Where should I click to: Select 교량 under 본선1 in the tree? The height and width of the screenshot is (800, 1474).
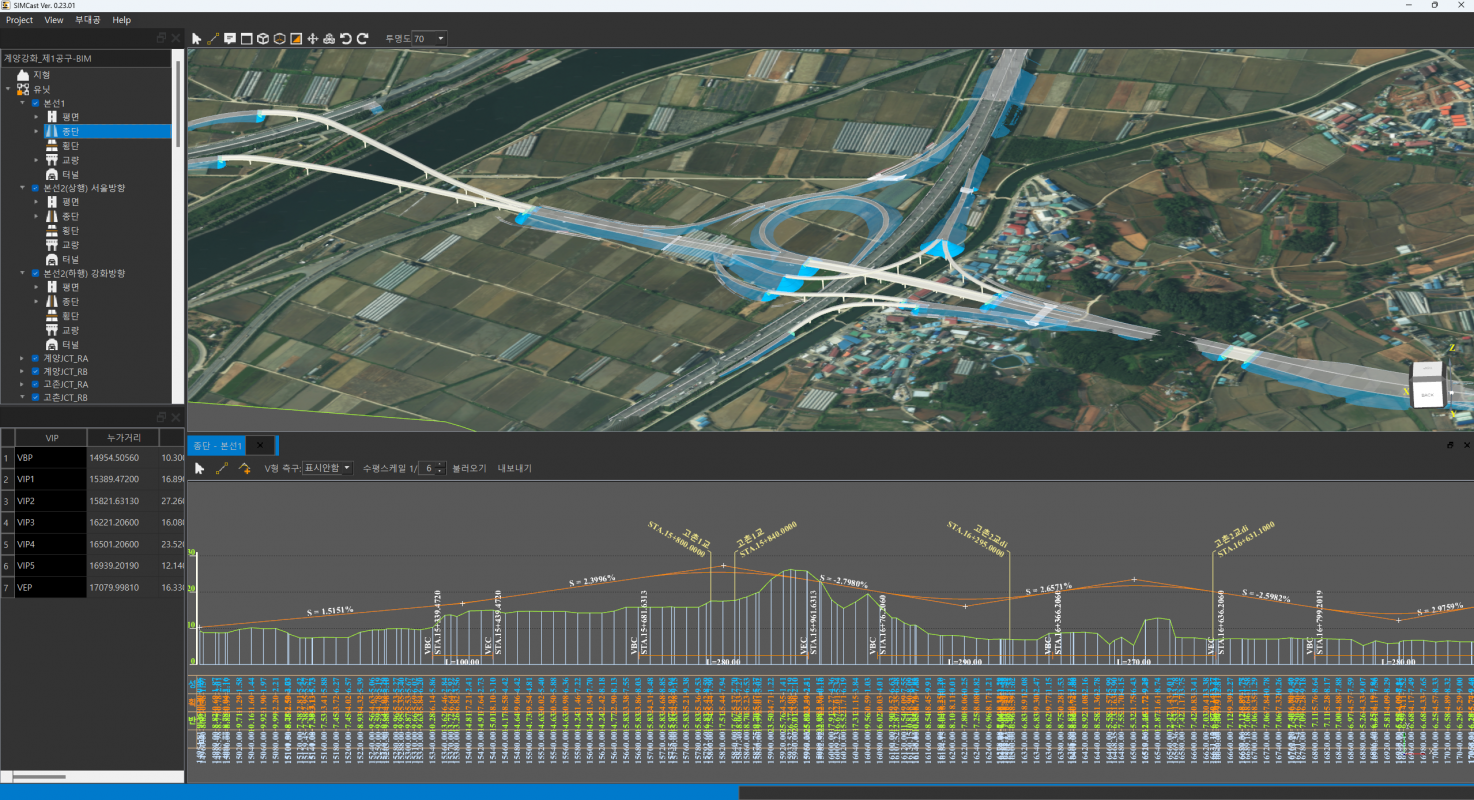click(x=70, y=160)
